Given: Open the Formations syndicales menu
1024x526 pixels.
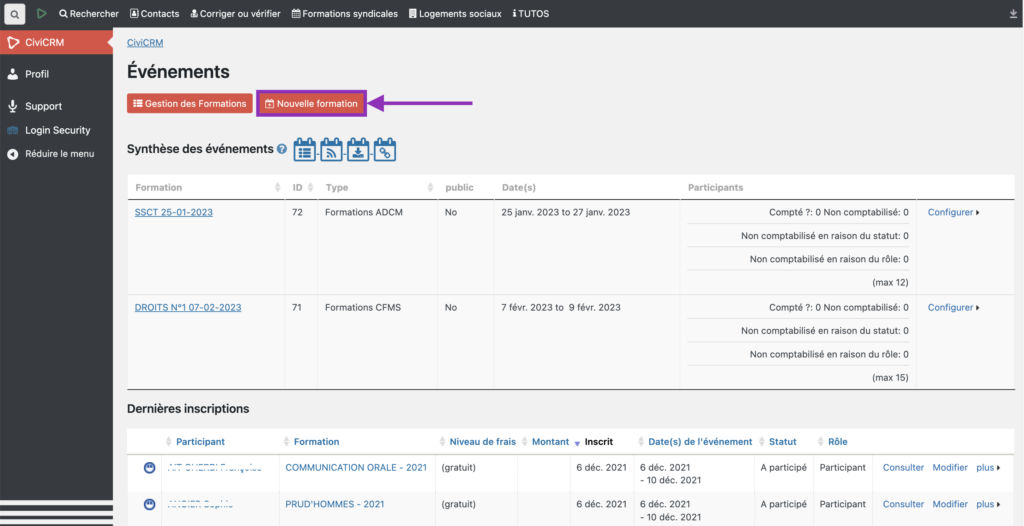Looking at the screenshot, I should coord(344,14).
